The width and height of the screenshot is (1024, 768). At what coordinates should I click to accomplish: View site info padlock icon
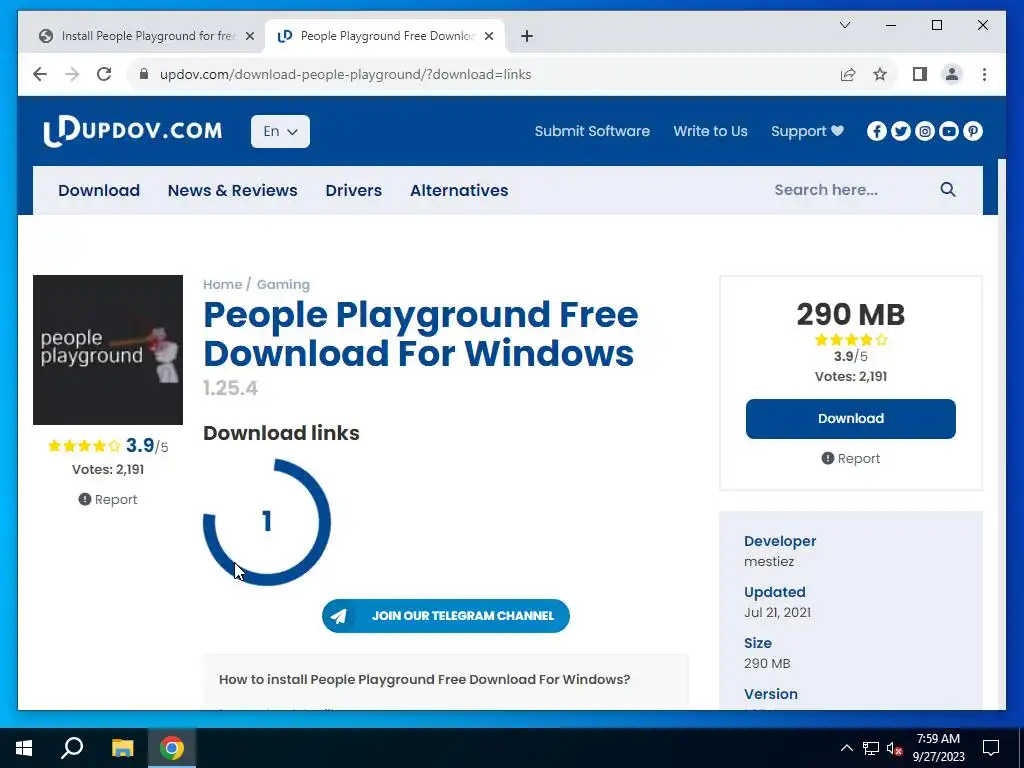click(x=144, y=74)
